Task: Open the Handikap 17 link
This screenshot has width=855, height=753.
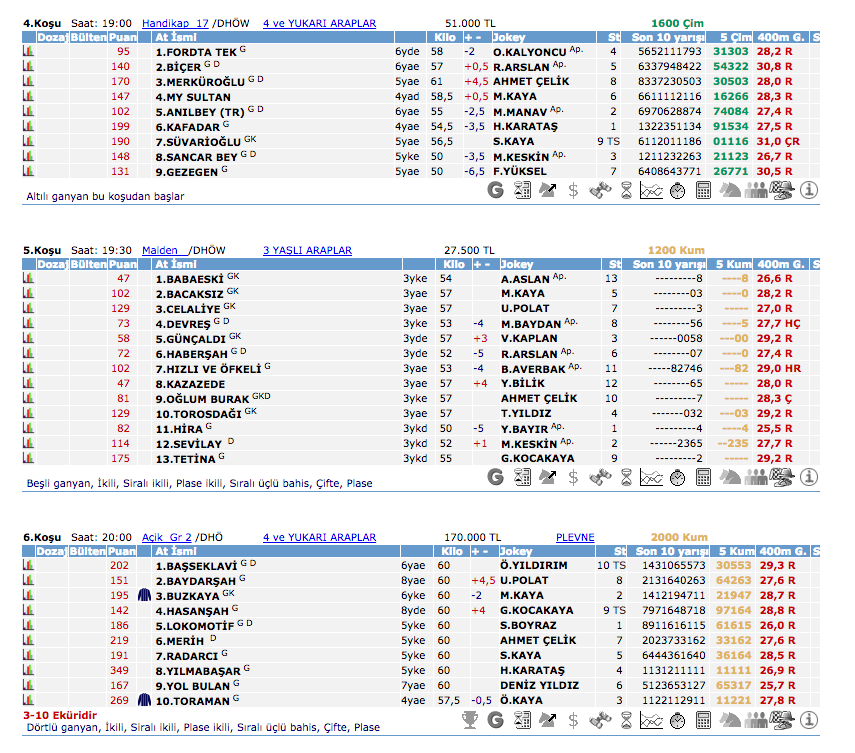Action: (x=175, y=22)
